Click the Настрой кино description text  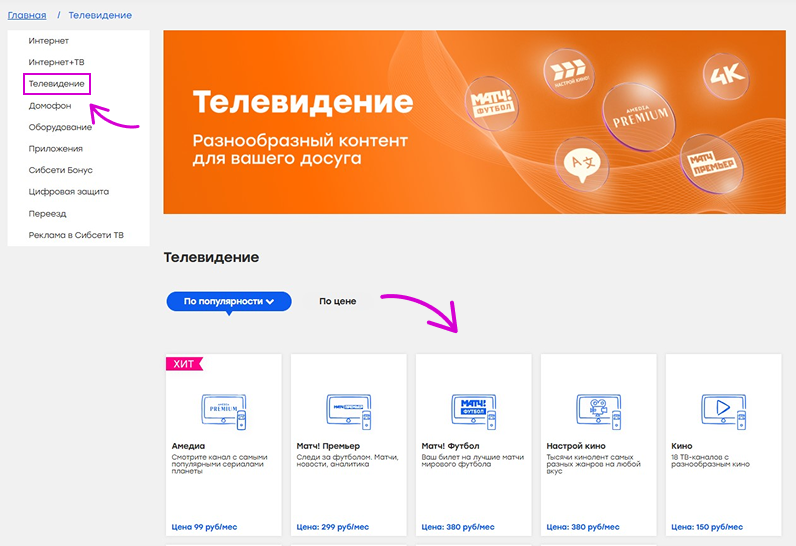pos(593,464)
